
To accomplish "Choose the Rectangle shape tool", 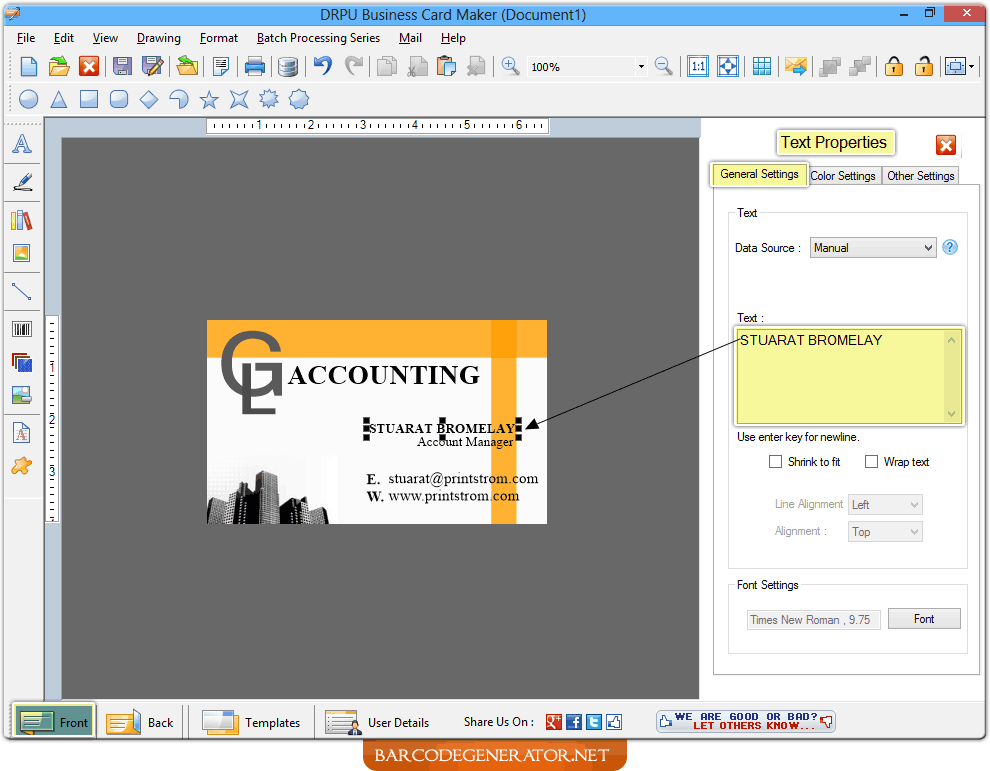I will click(88, 99).
